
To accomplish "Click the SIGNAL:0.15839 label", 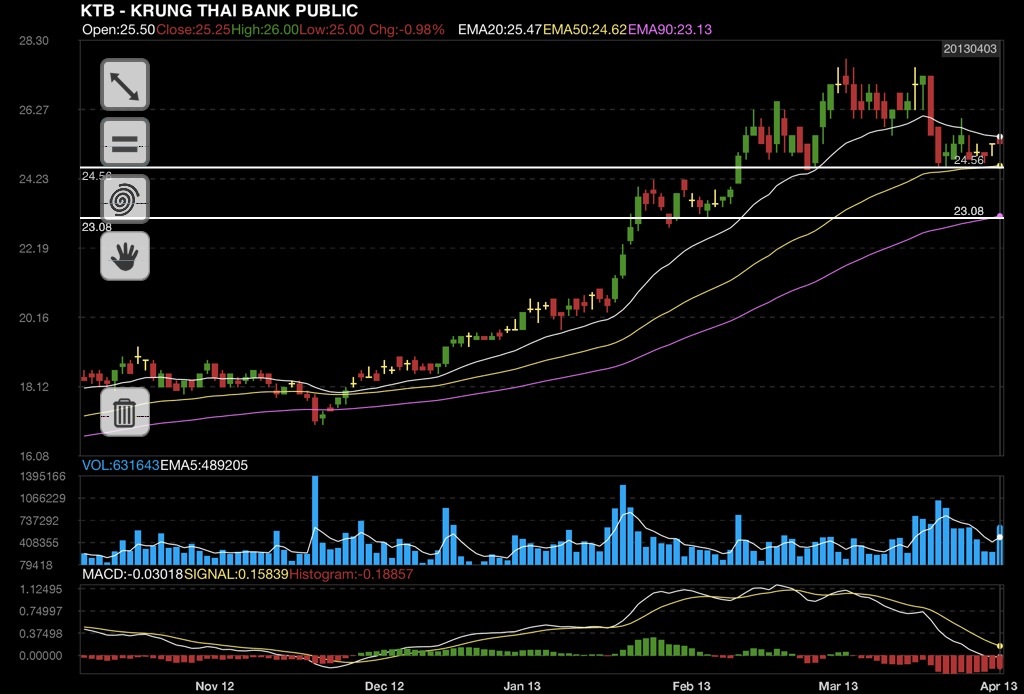I will [236, 574].
